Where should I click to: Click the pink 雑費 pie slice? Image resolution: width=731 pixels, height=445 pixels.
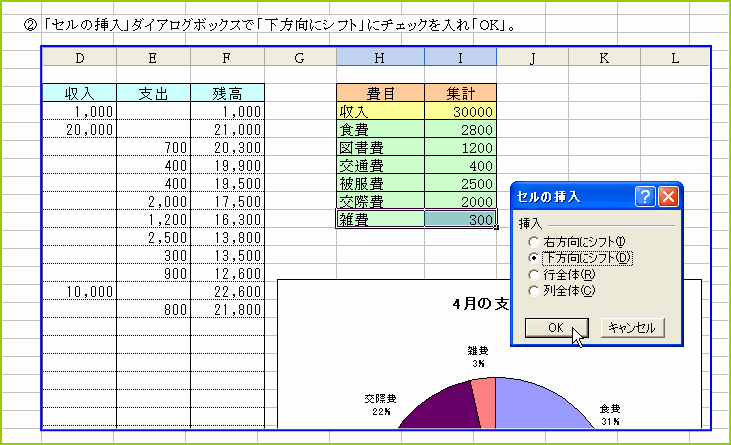pos(485,404)
